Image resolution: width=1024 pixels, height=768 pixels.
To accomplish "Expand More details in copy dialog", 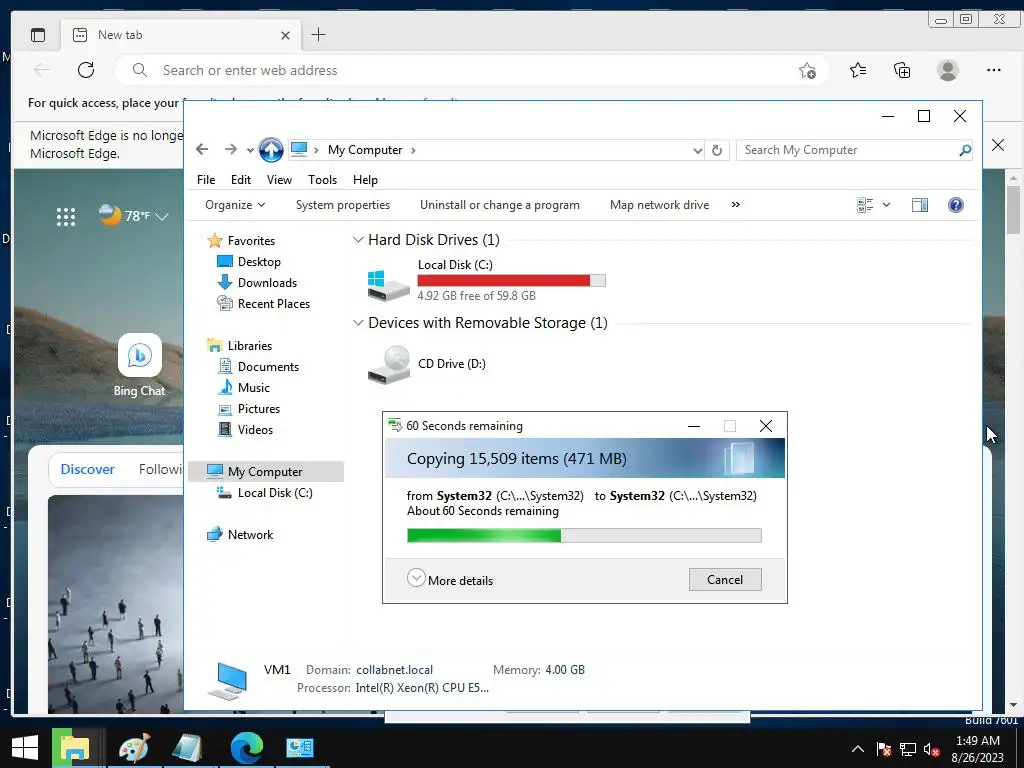I will (450, 580).
